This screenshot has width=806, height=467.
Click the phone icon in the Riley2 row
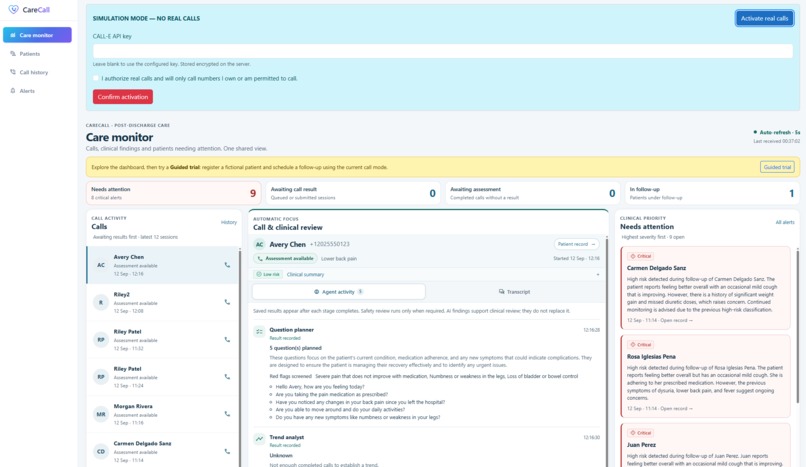227,302
